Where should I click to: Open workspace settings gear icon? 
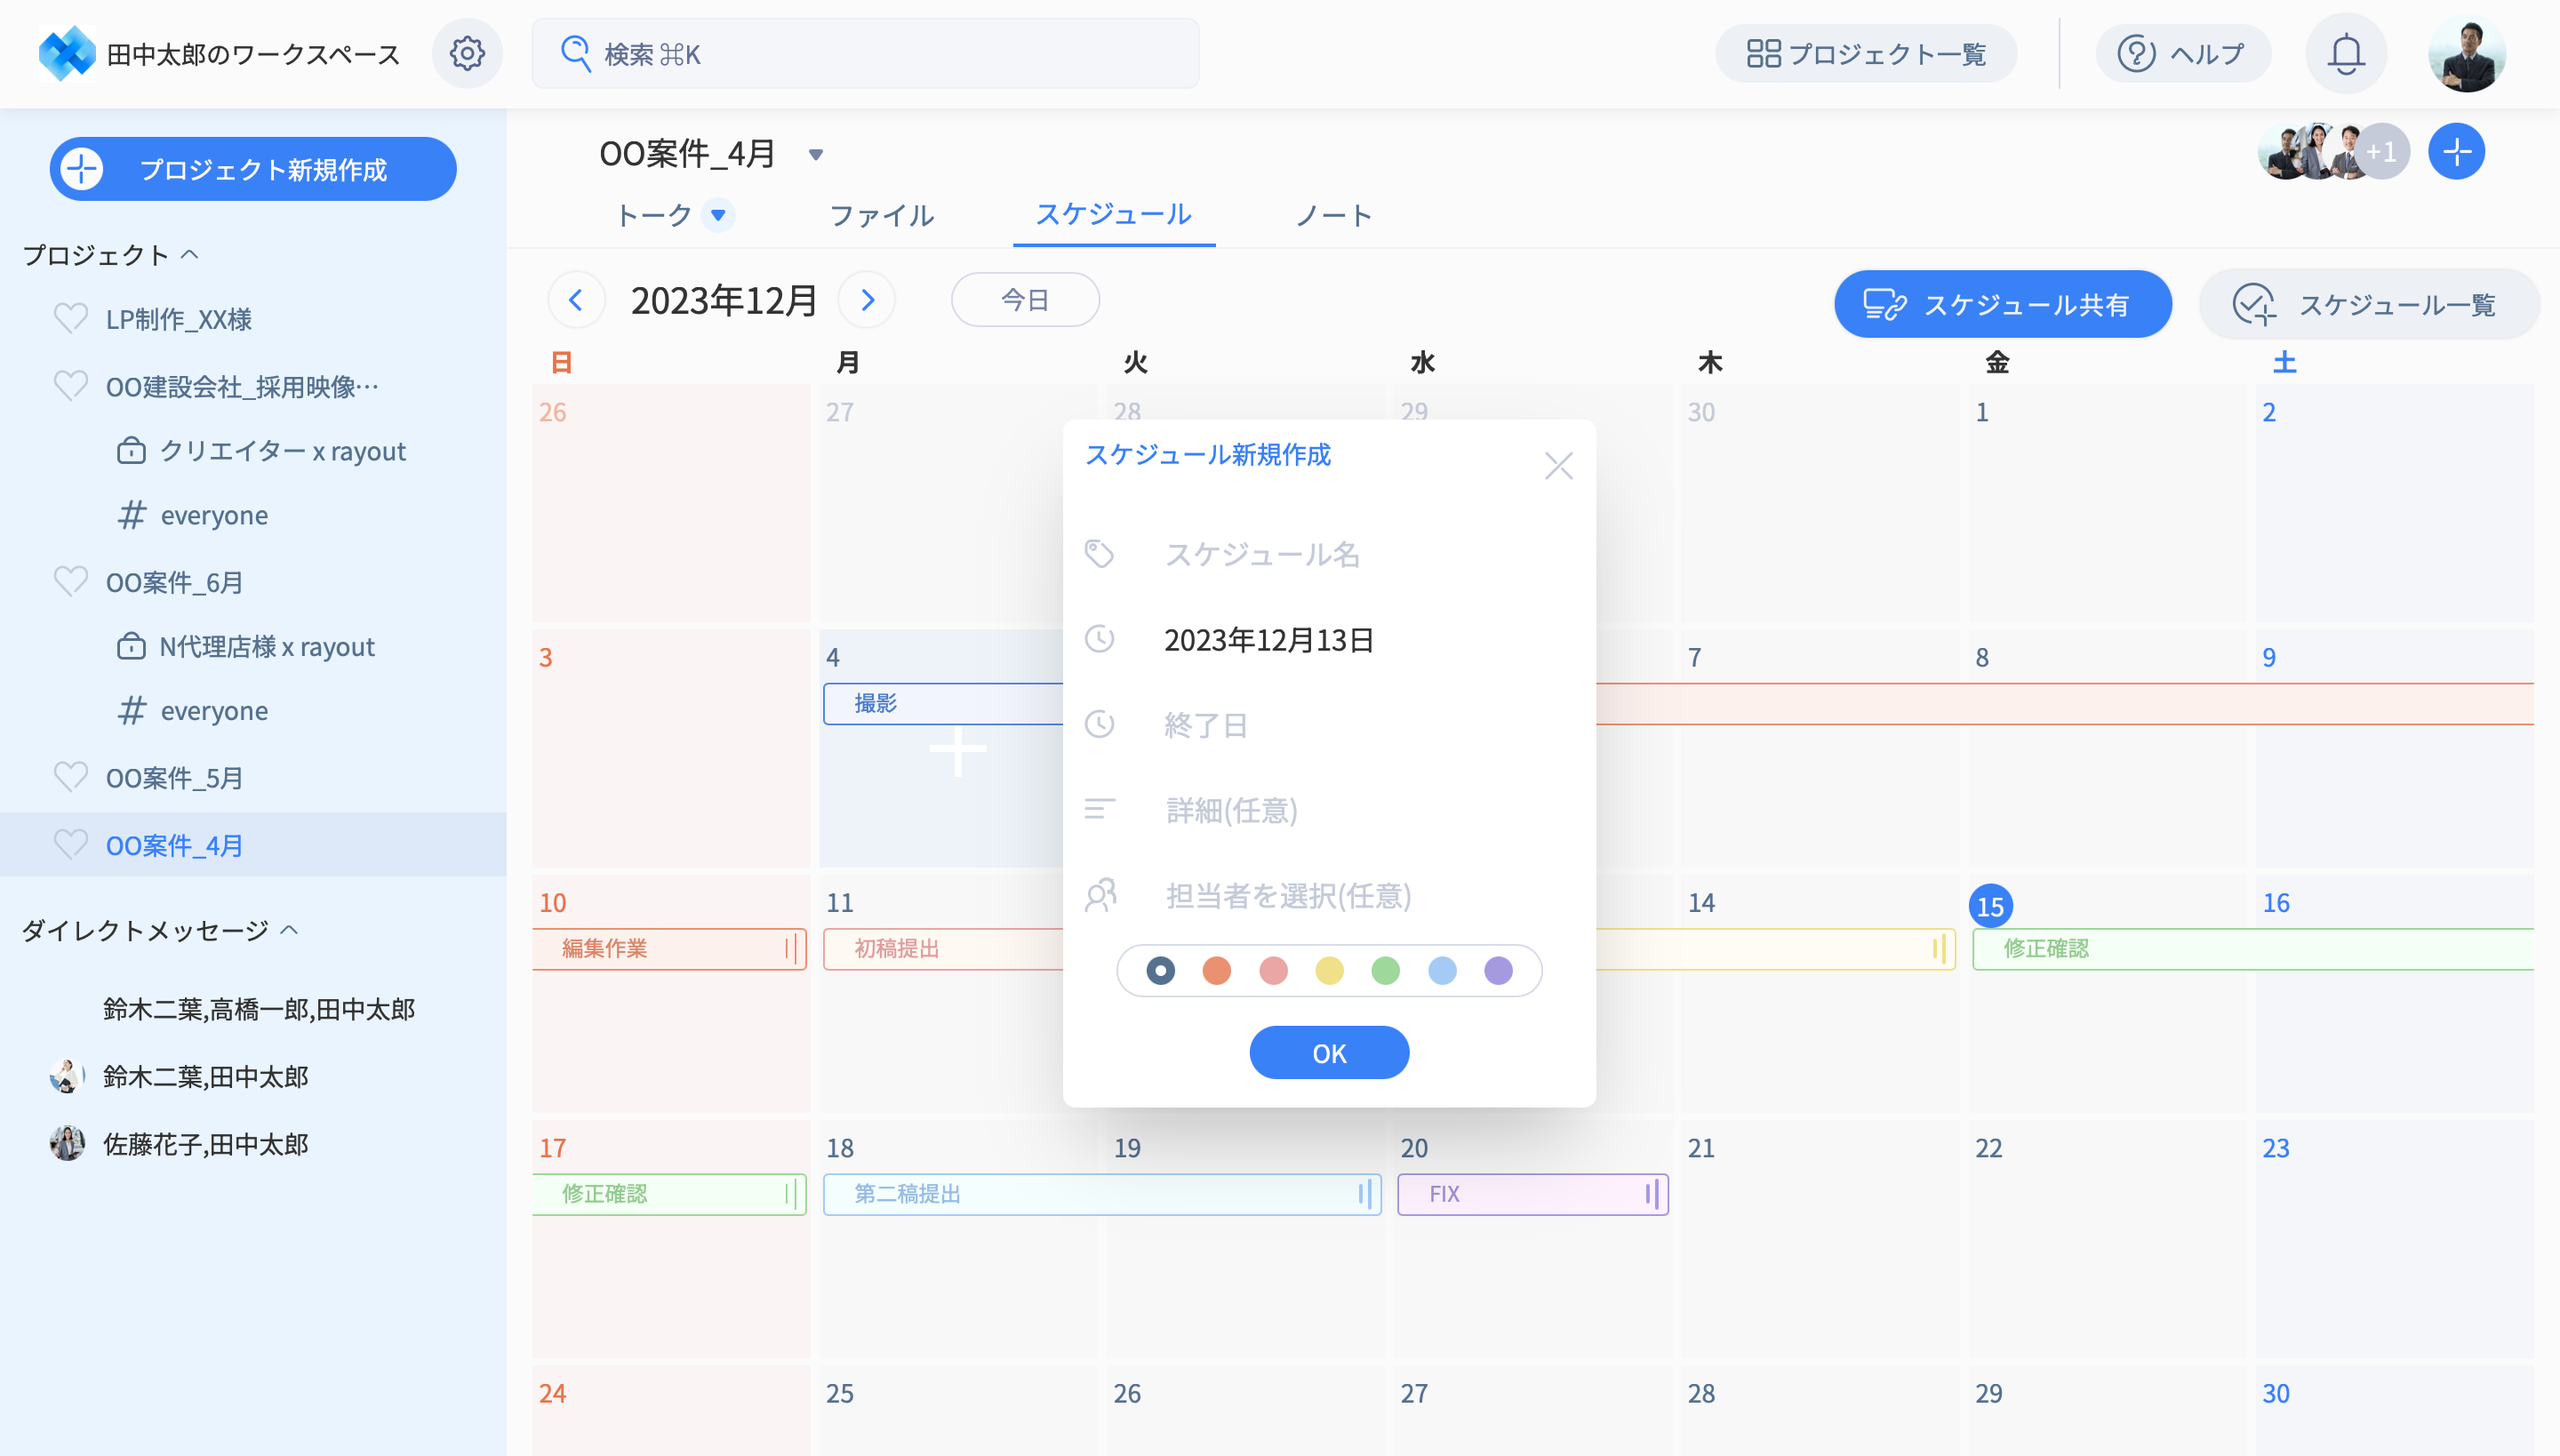point(466,53)
